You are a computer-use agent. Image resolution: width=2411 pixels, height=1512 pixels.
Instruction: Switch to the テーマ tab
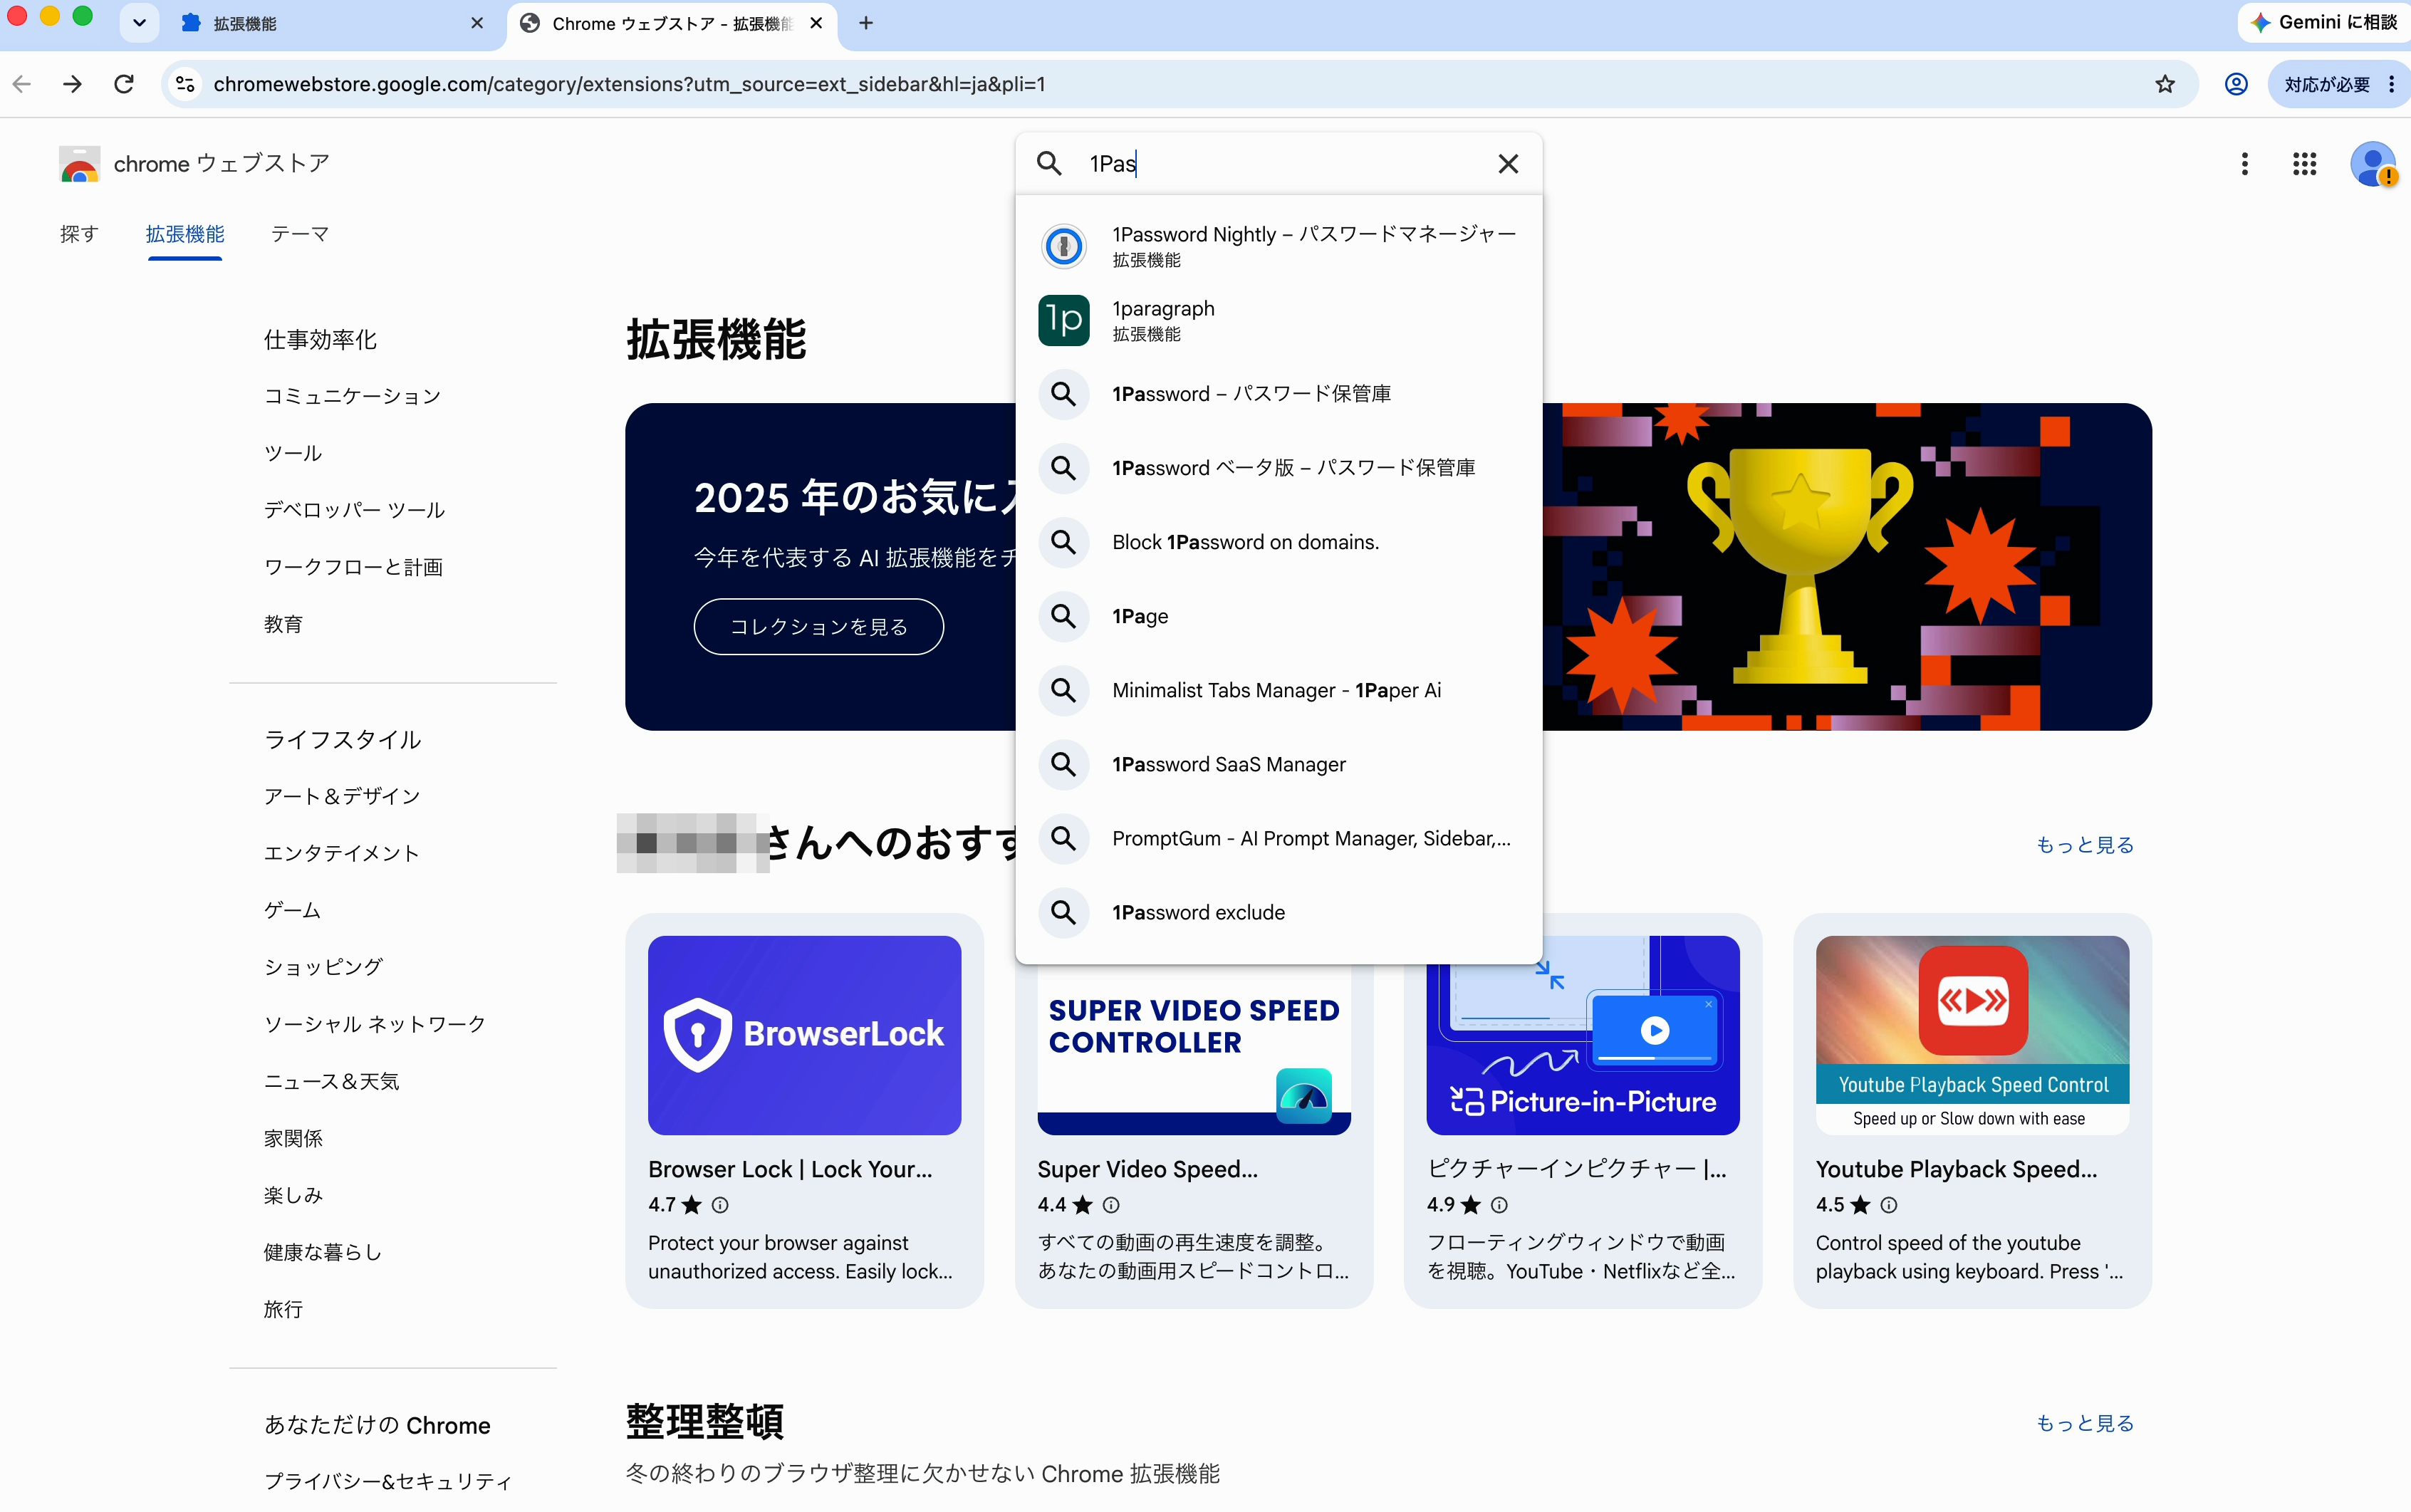300,234
